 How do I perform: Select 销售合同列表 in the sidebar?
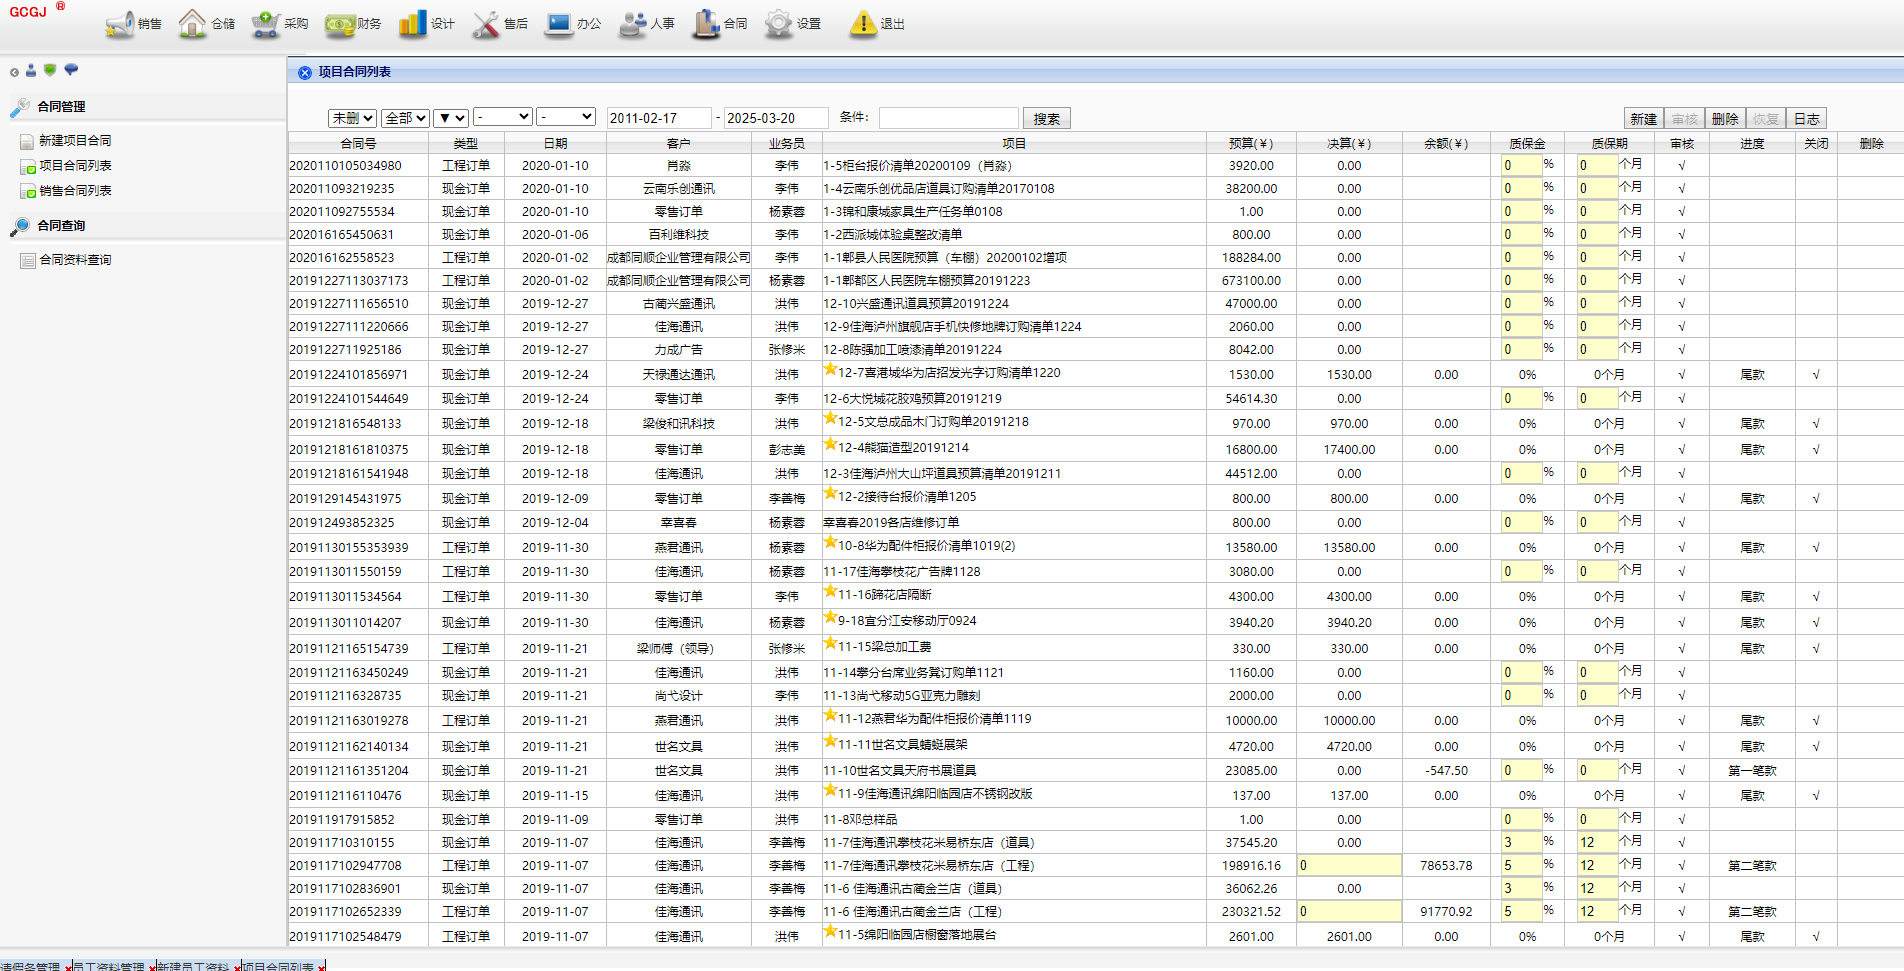[x=75, y=191]
